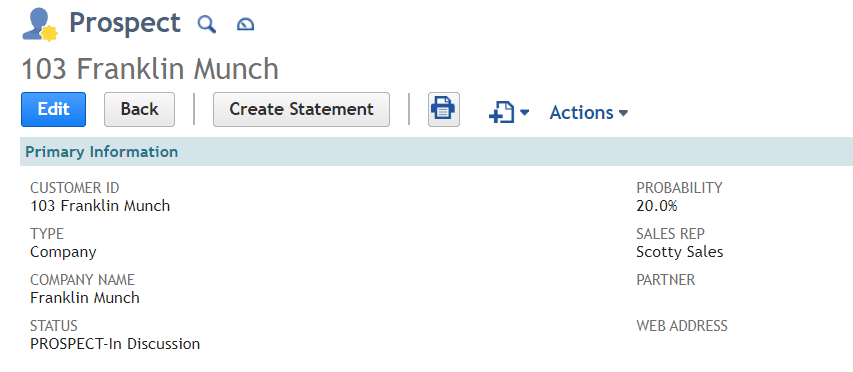Viewport: 853px width, 372px height.
Task: Click the Prospect record type icon
Action: (40, 25)
